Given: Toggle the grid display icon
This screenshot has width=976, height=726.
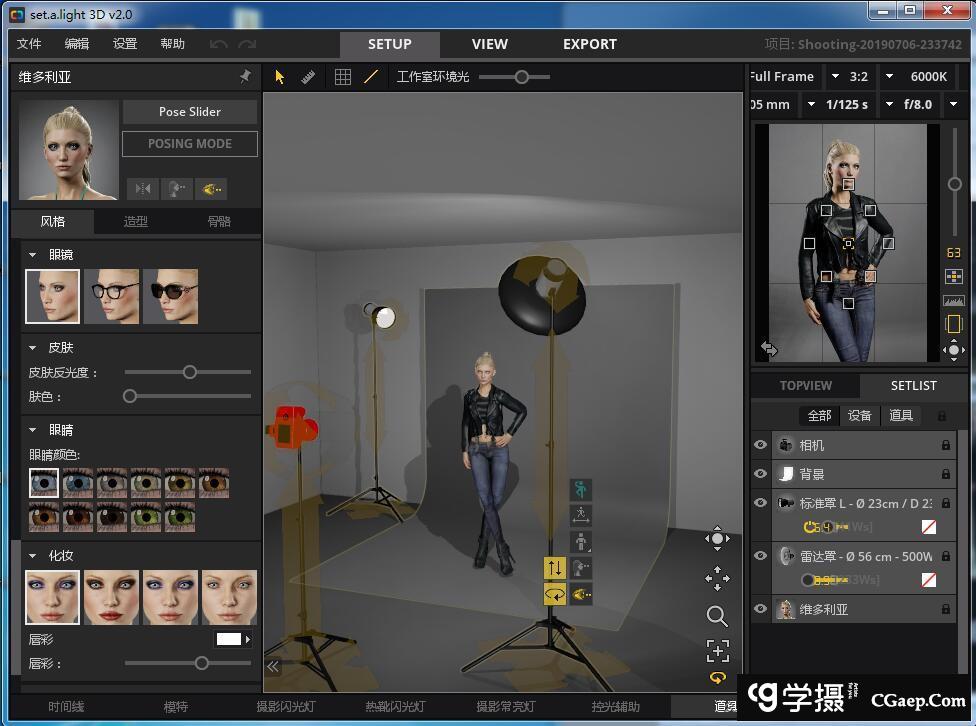Looking at the screenshot, I should coord(343,77).
